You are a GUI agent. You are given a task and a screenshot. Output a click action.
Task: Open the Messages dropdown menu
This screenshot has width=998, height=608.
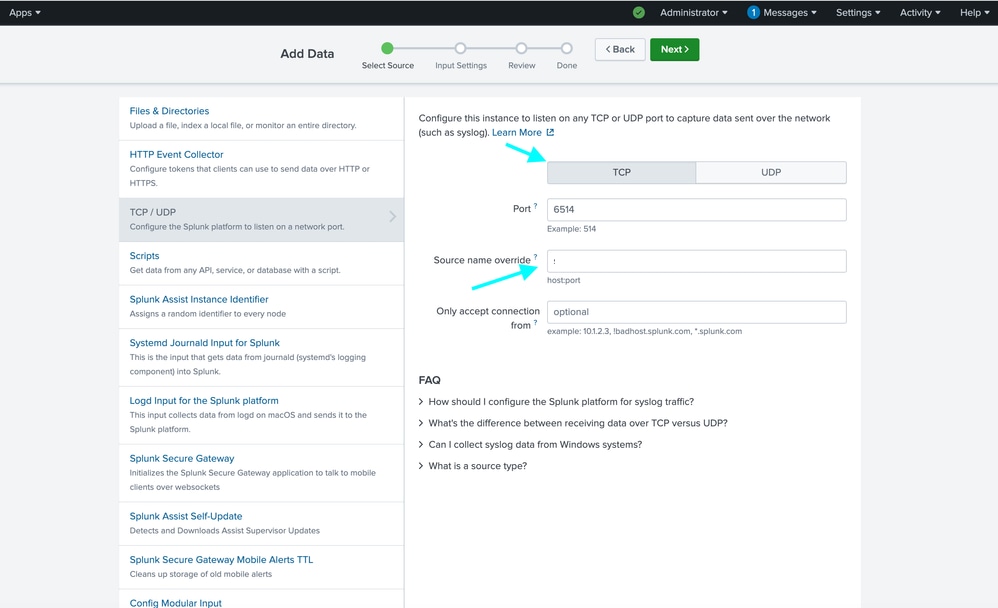tap(789, 13)
